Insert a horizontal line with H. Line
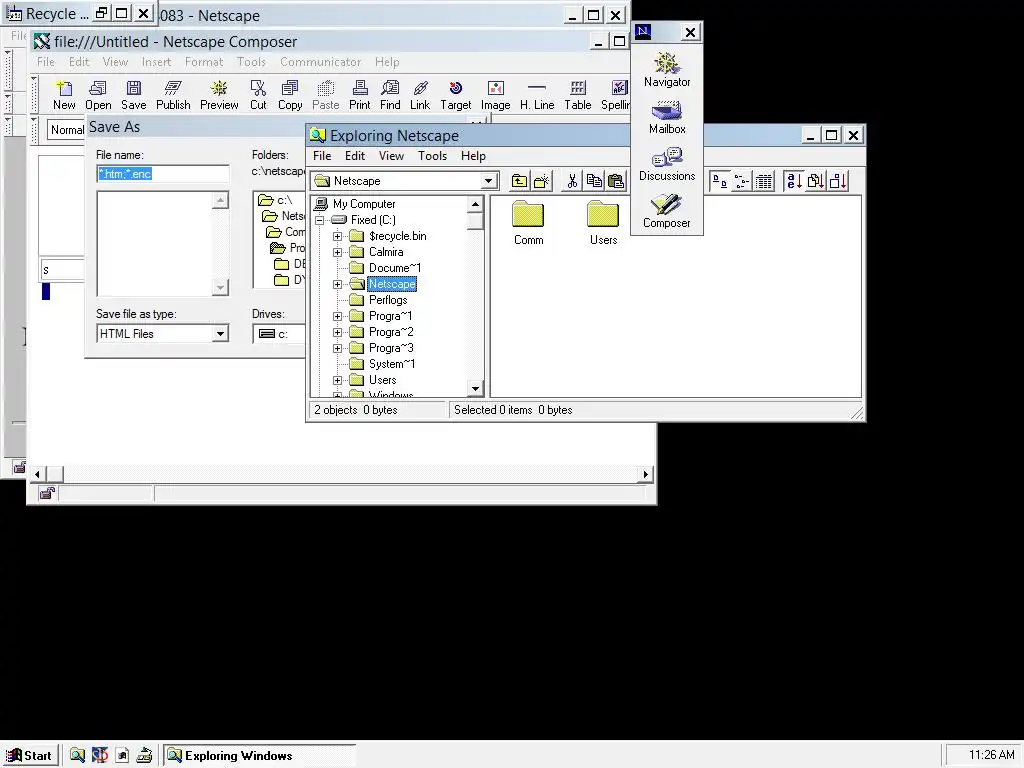 pyautogui.click(x=537, y=95)
